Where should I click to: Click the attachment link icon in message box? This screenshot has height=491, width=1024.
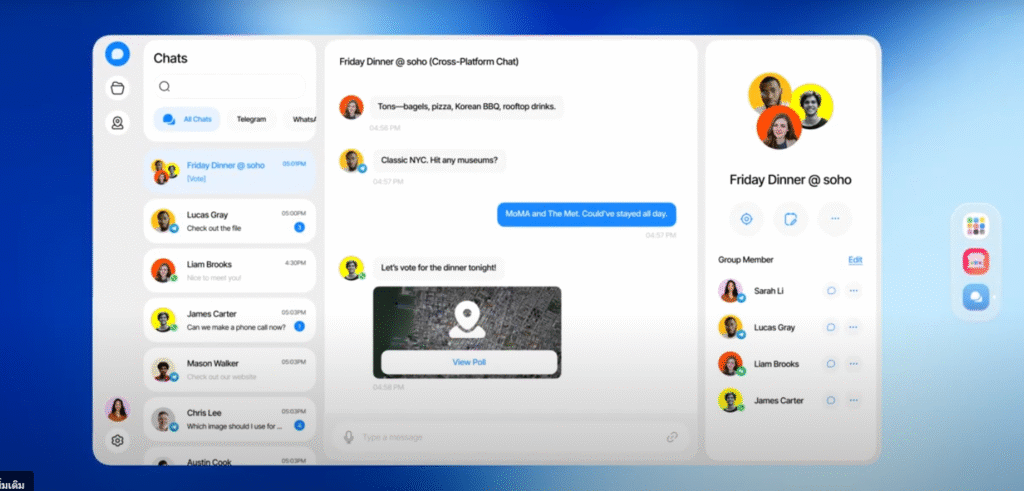pyautogui.click(x=673, y=437)
